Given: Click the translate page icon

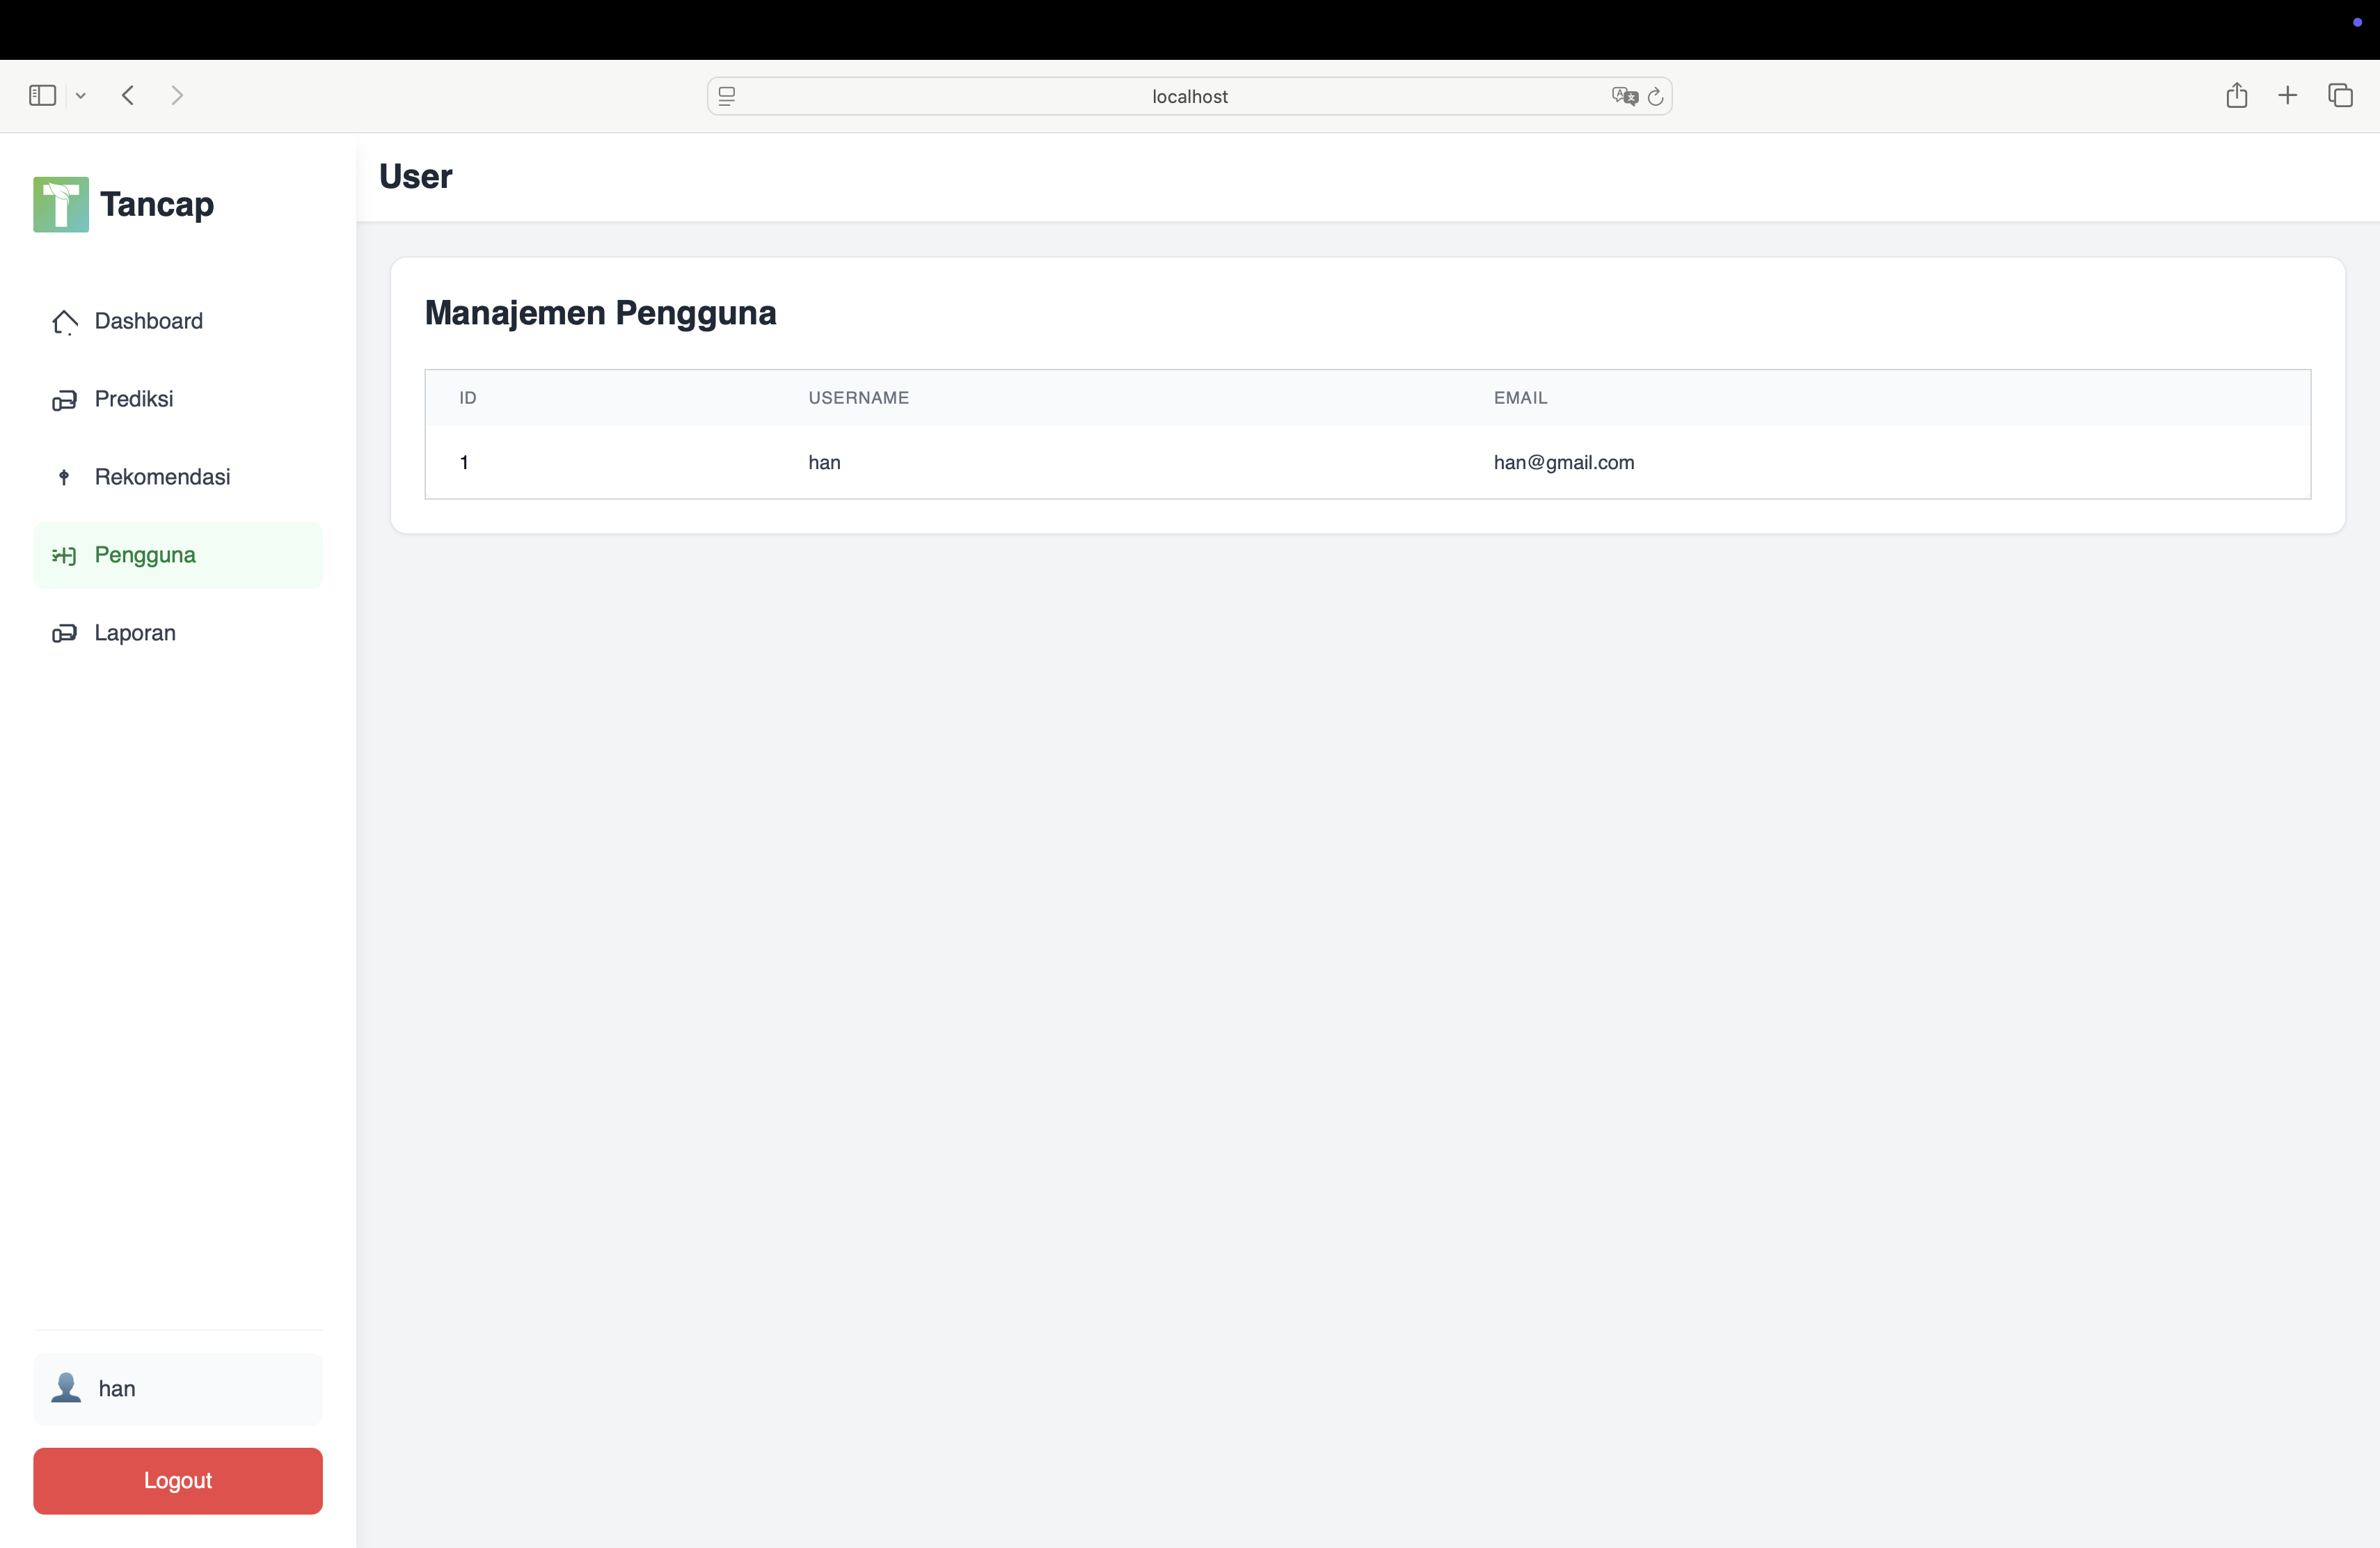Looking at the screenshot, I should (x=1624, y=96).
